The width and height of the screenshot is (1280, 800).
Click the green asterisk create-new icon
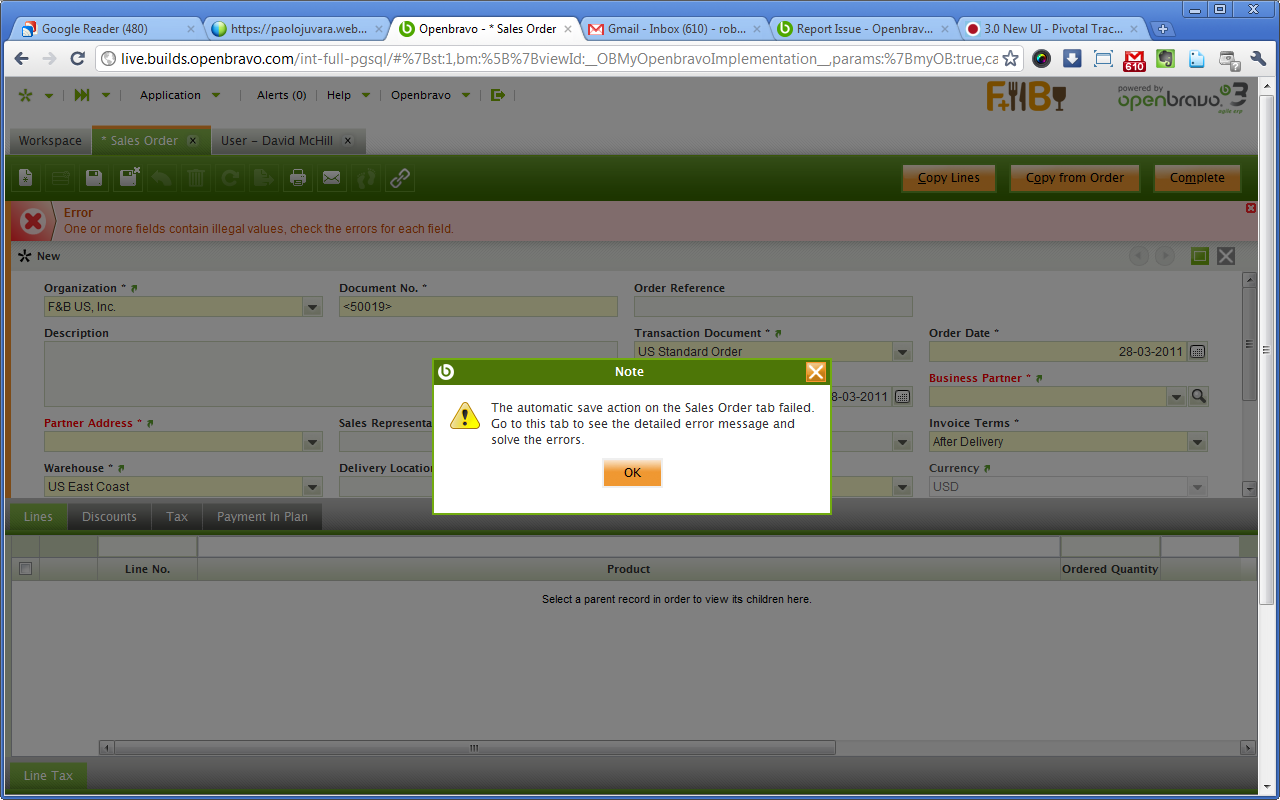point(25,95)
